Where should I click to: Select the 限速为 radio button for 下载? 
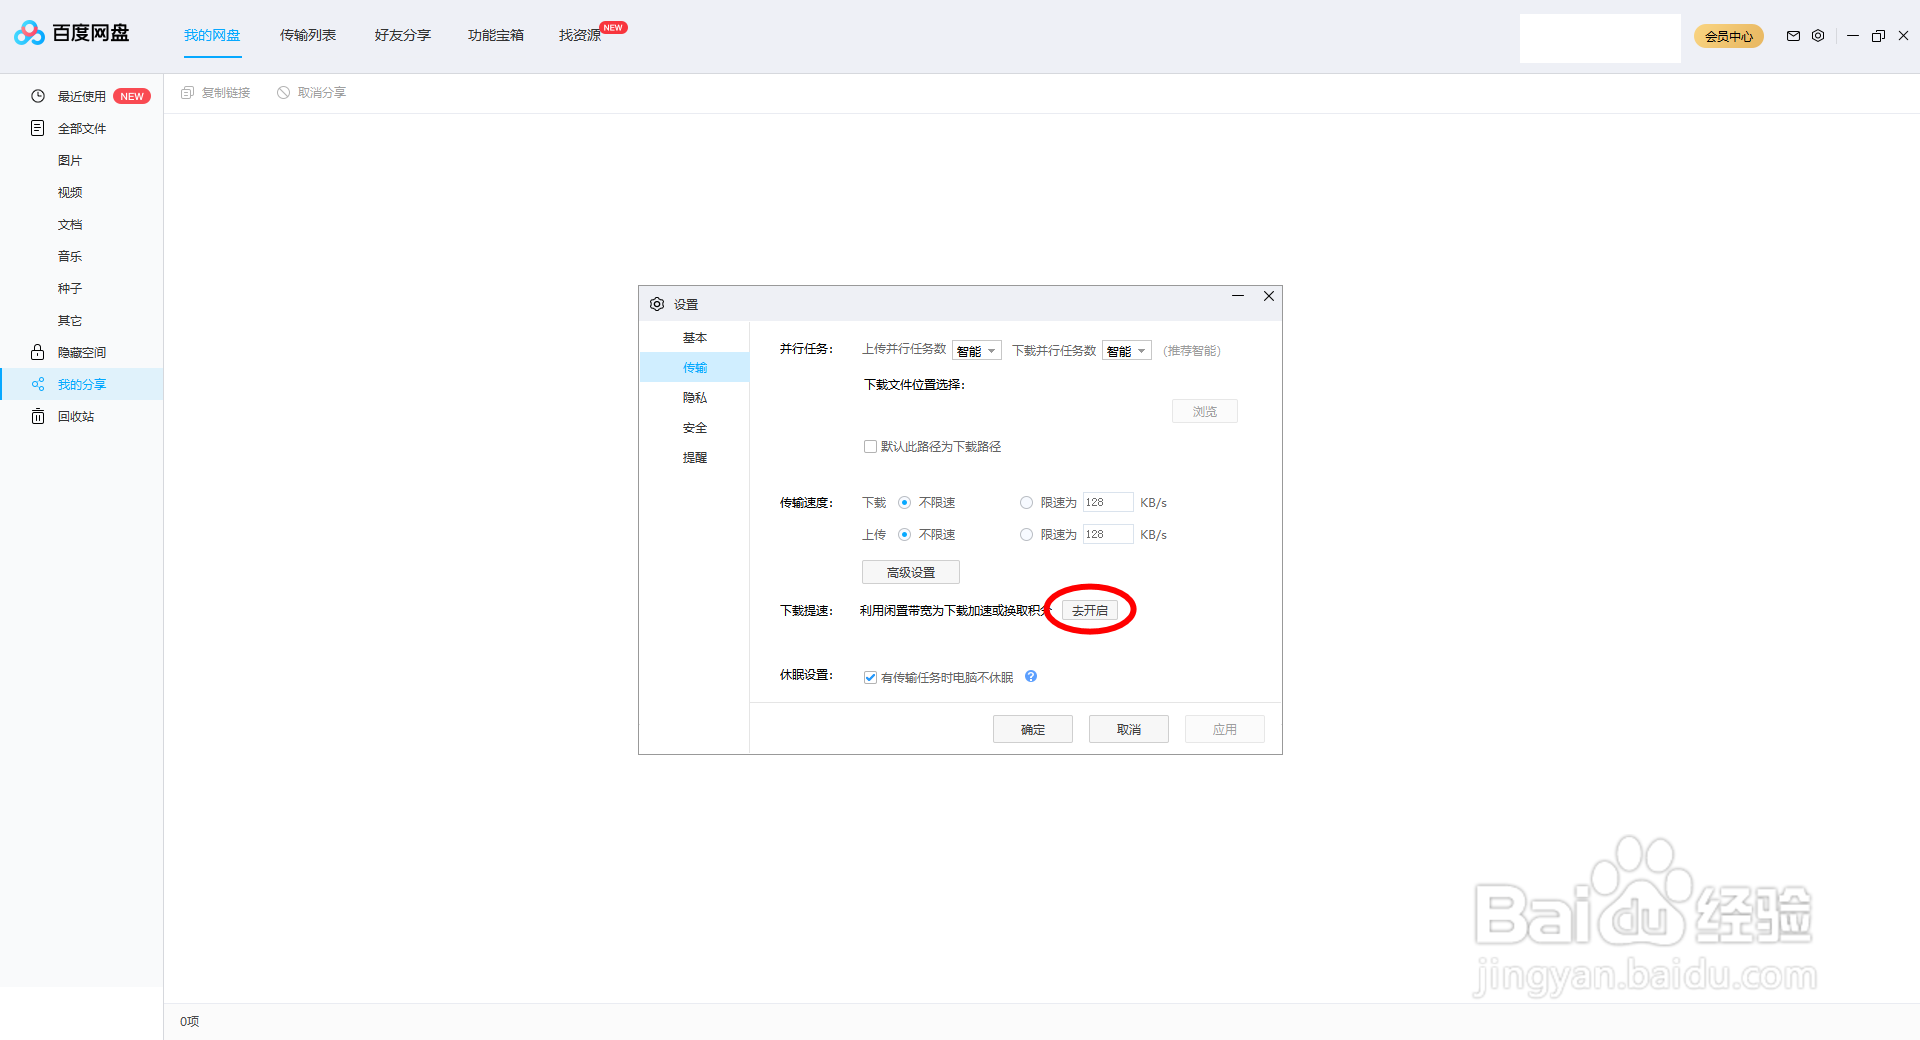(x=1026, y=502)
